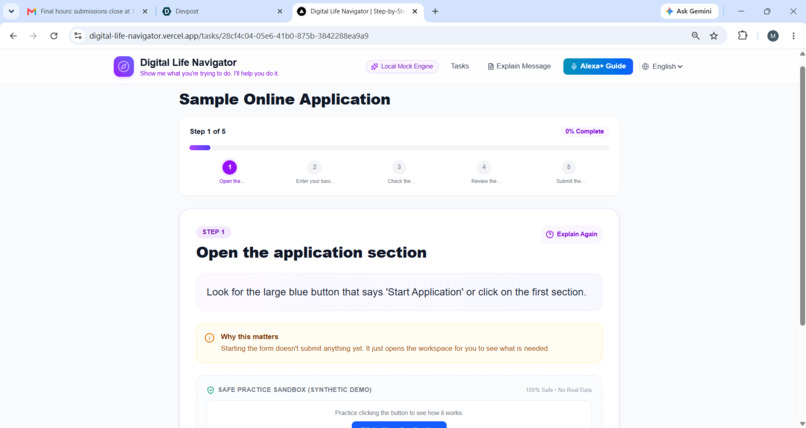Open a new browser tab
The width and height of the screenshot is (806, 428).
[x=435, y=11]
